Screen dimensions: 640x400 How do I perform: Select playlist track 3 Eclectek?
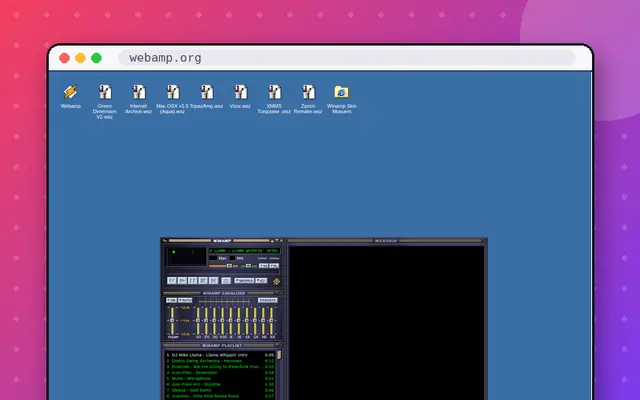click(x=220, y=367)
